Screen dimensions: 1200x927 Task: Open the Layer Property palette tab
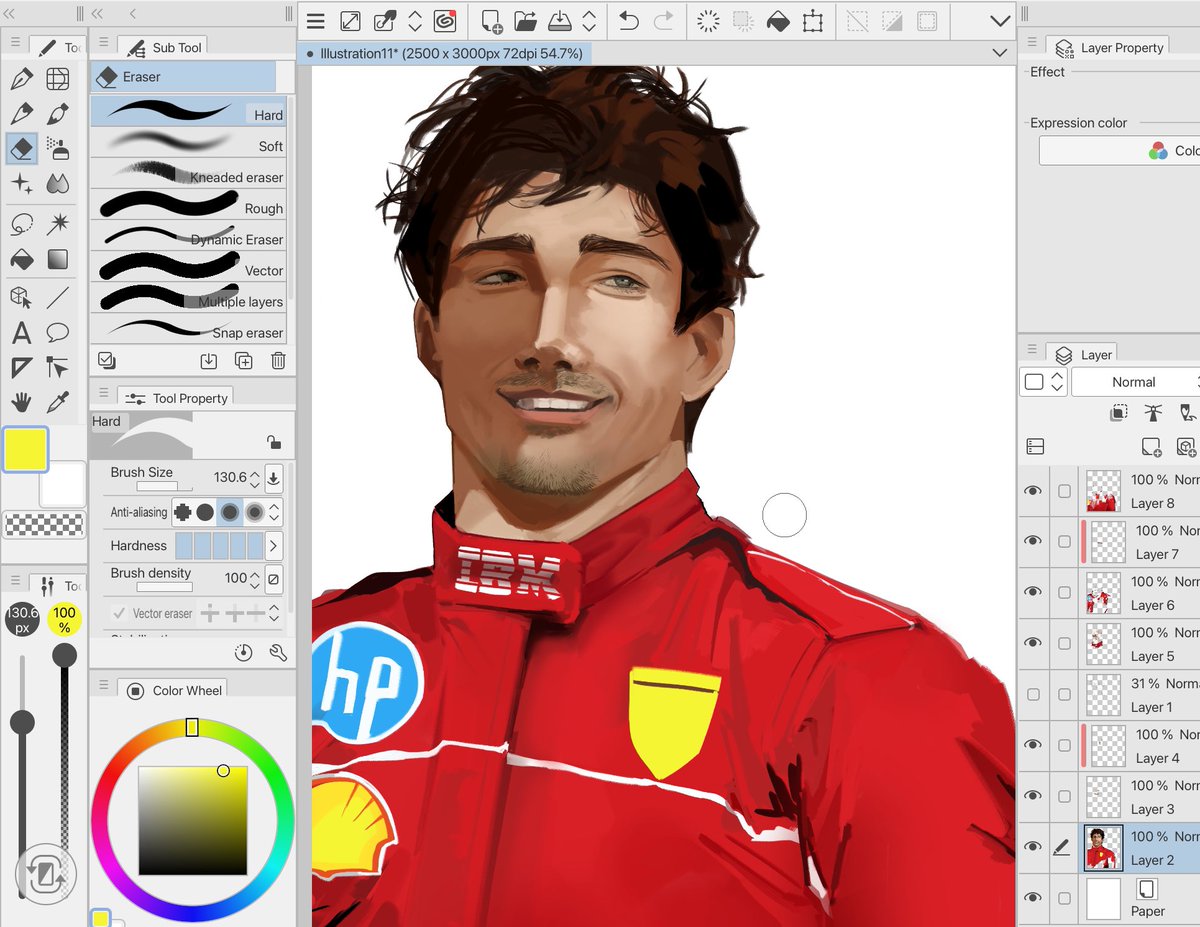coord(1109,47)
